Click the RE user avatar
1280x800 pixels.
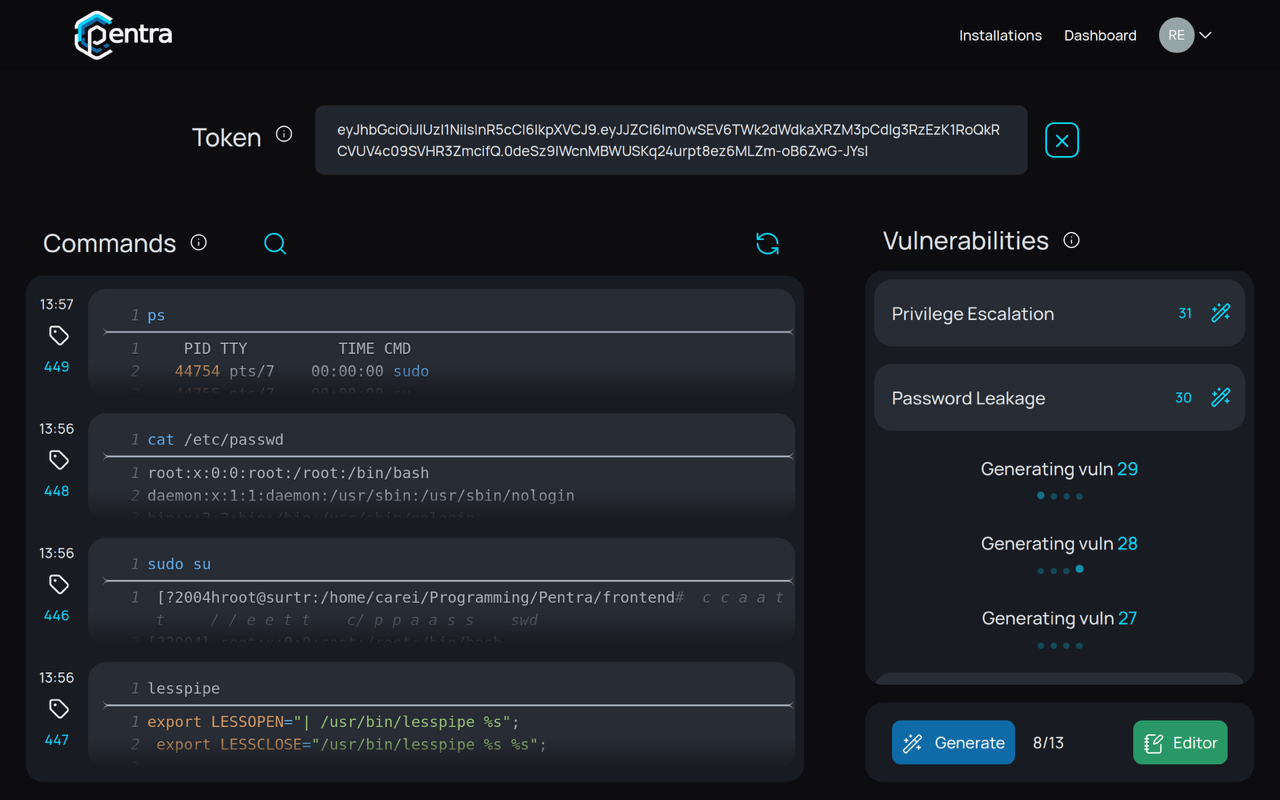point(1176,35)
